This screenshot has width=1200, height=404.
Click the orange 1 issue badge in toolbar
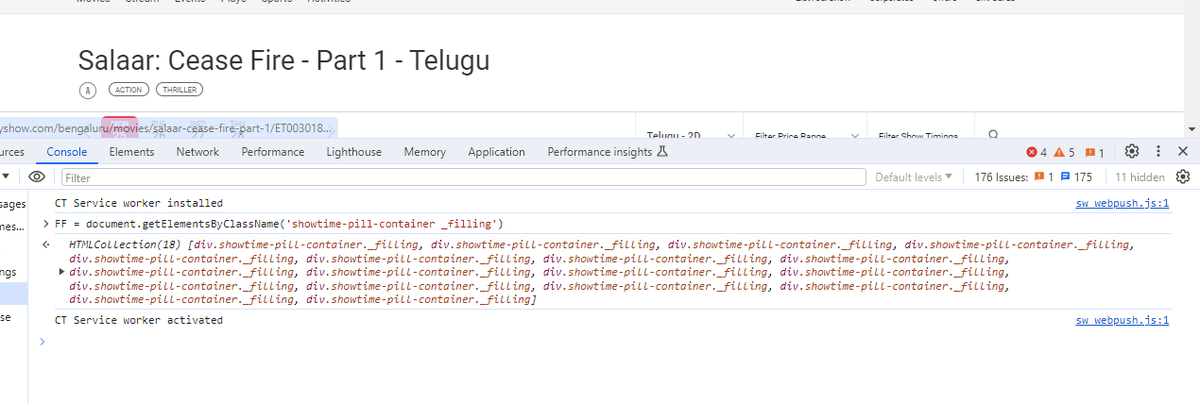point(1044,177)
